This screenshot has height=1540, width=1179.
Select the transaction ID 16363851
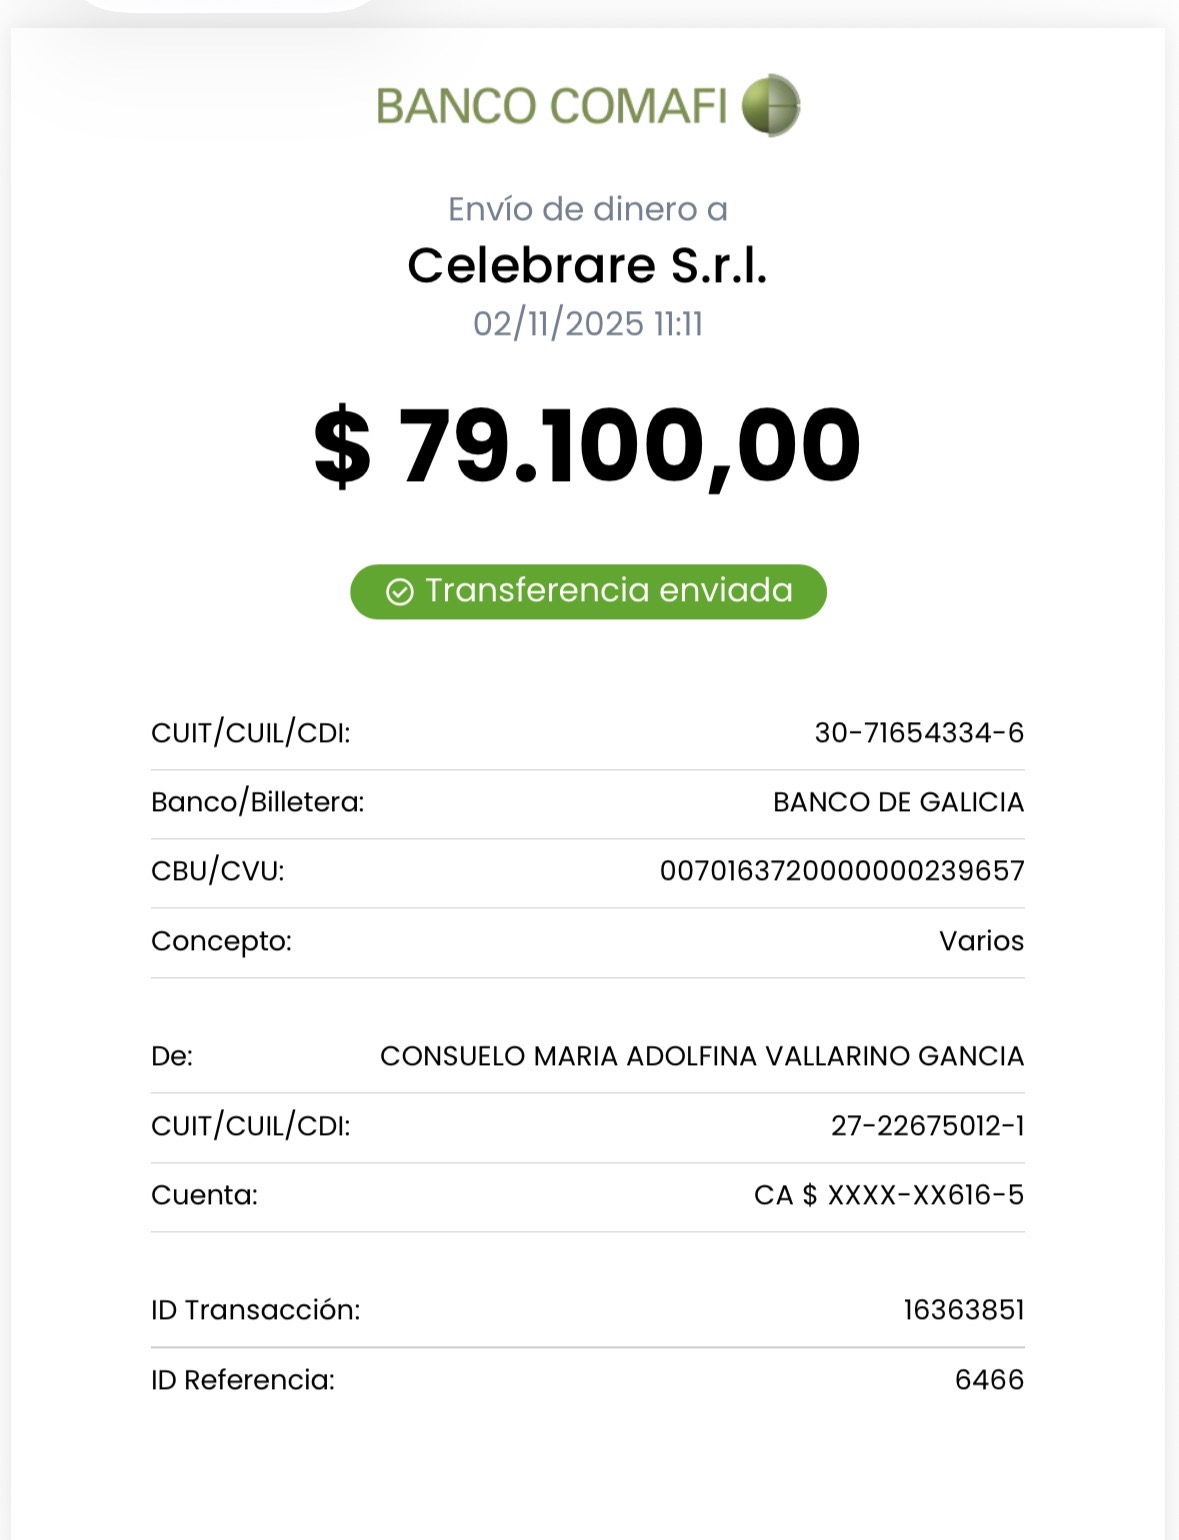[964, 1310]
